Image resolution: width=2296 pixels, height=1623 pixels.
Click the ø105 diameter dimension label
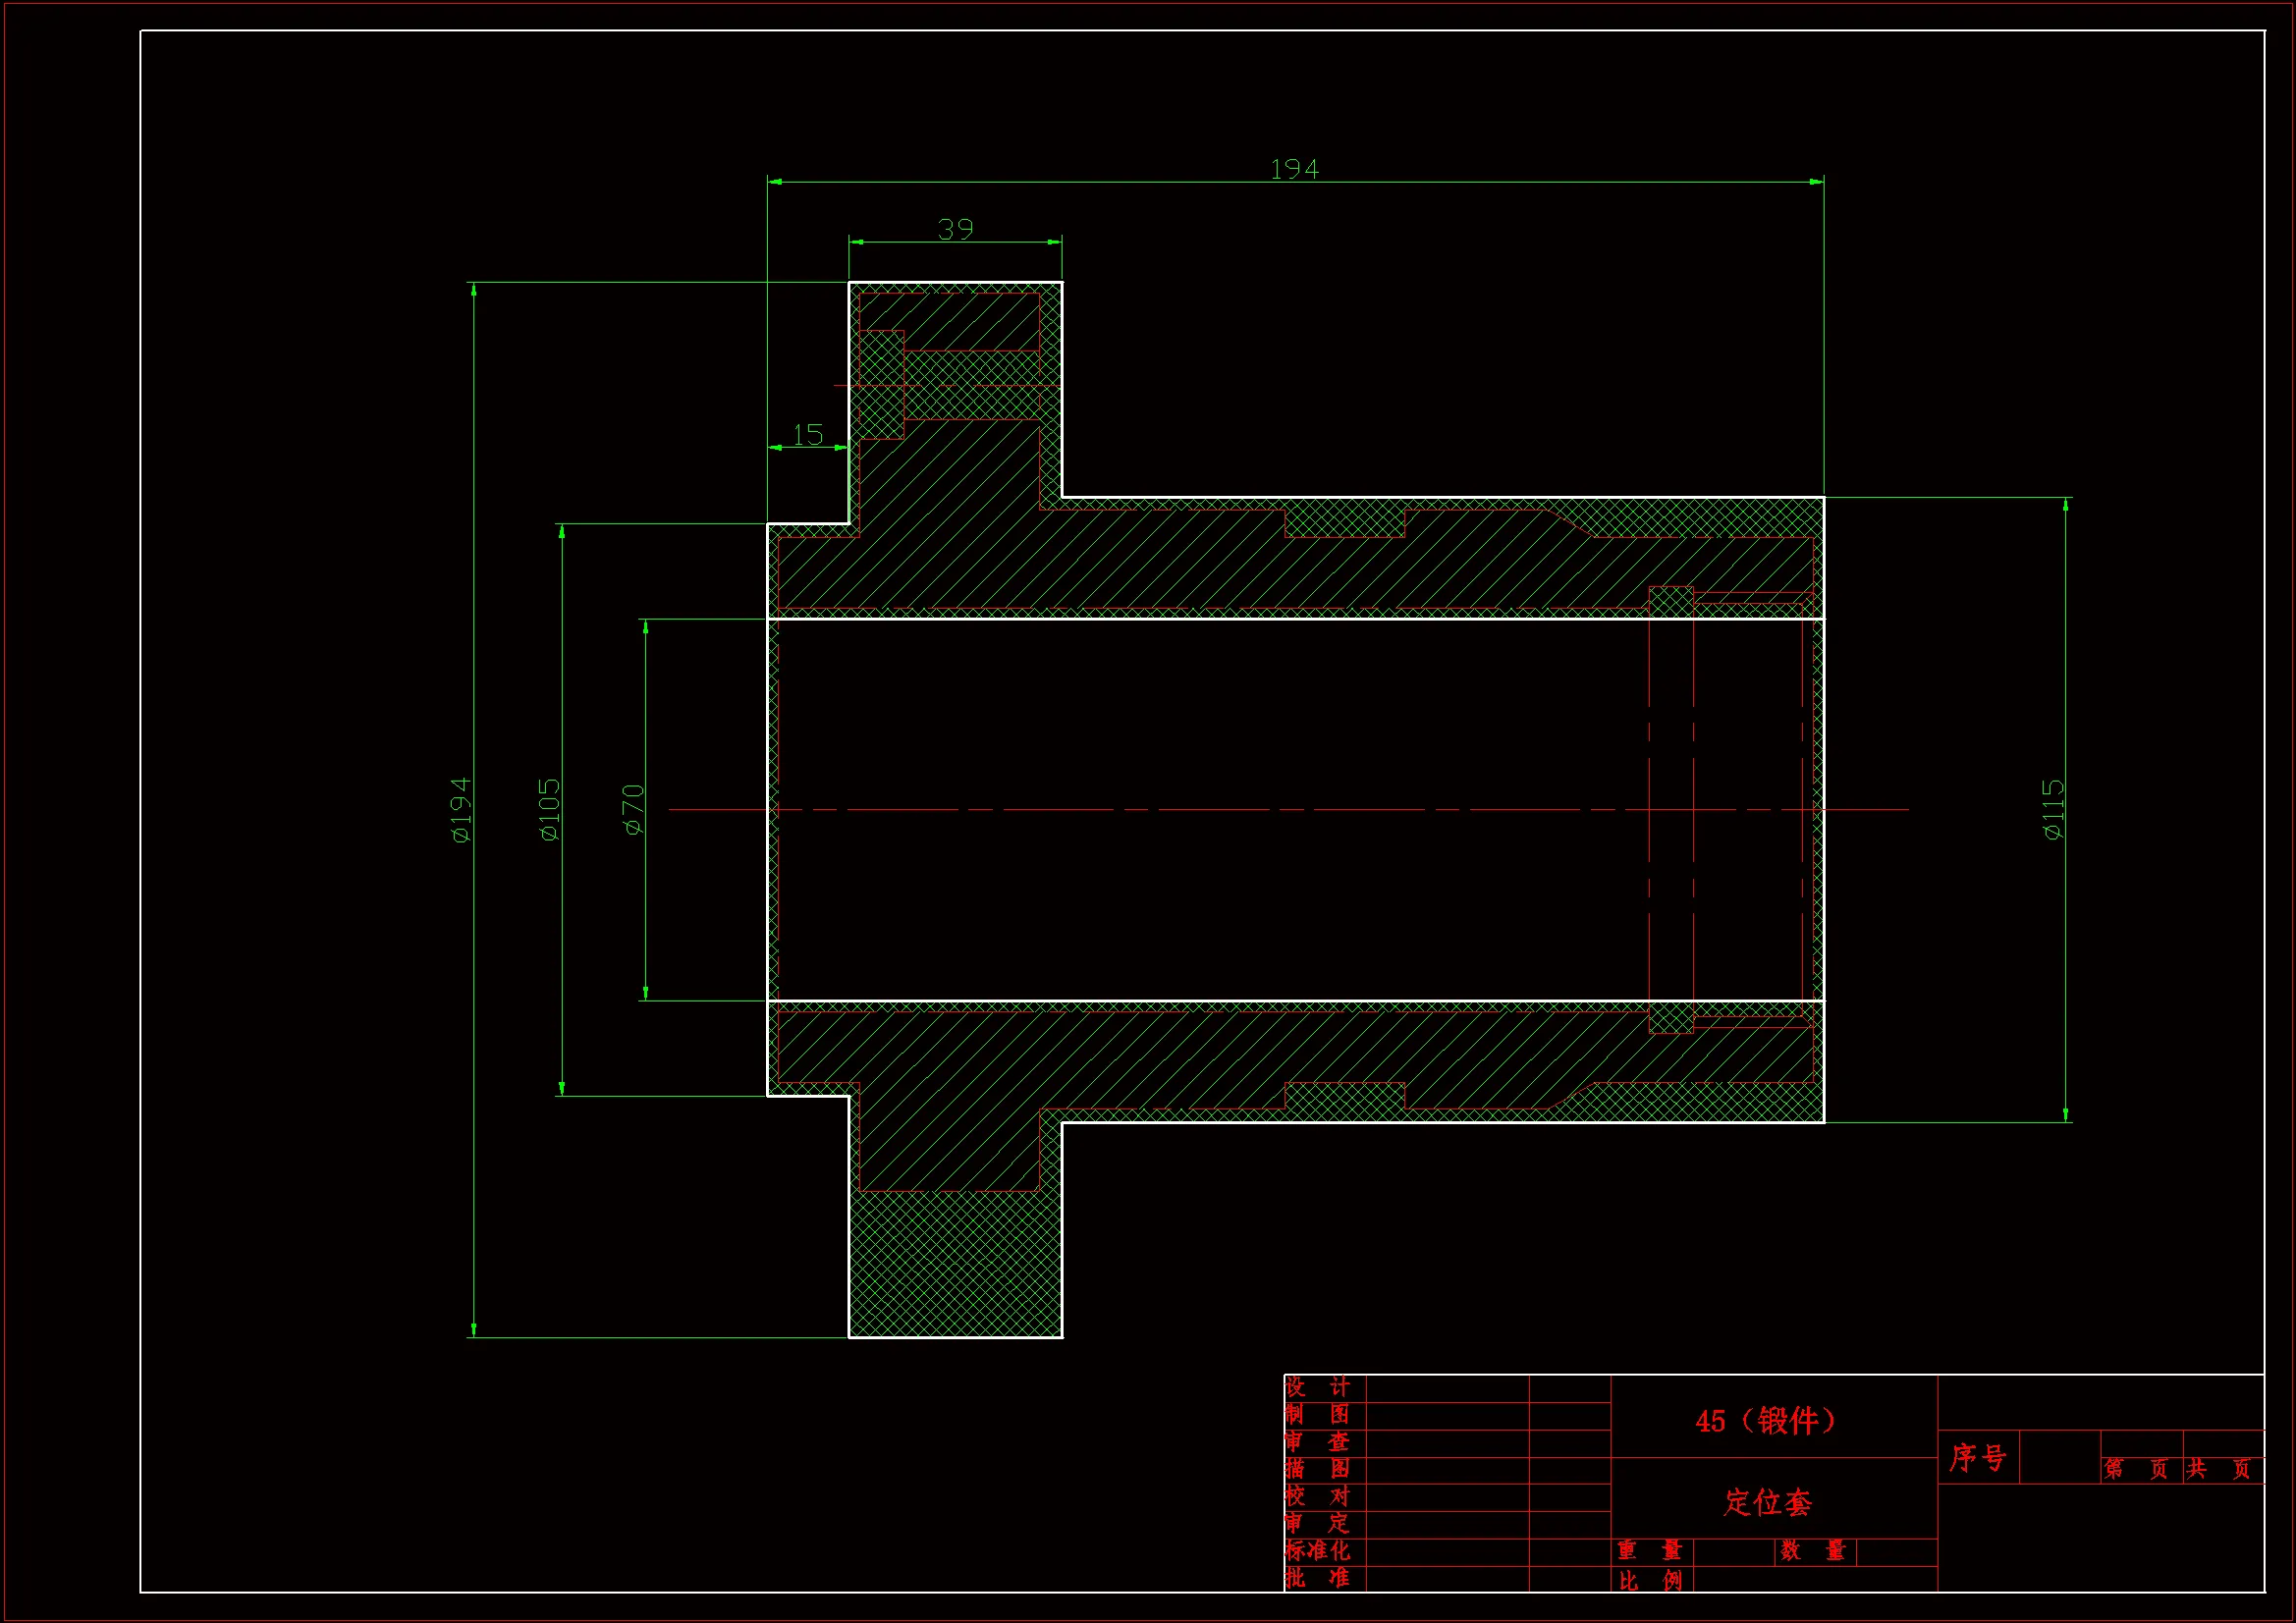pyautogui.click(x=550, y=809)
